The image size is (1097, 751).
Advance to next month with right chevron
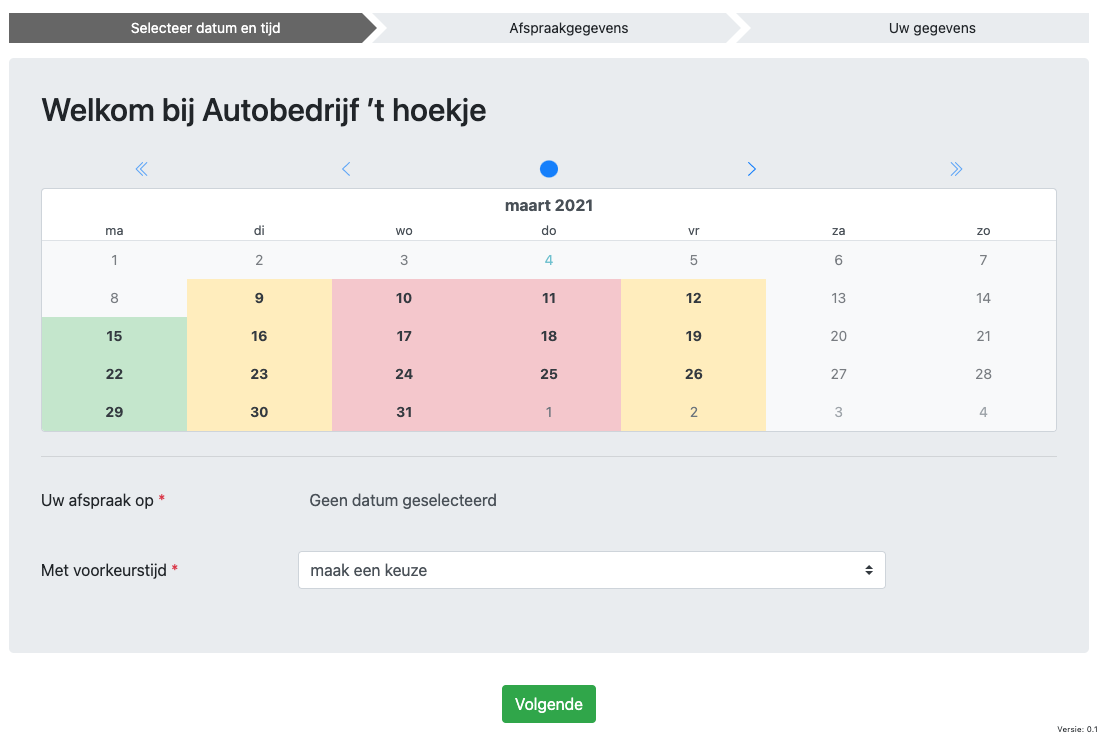pyautogui.click(x=751, y=169)
